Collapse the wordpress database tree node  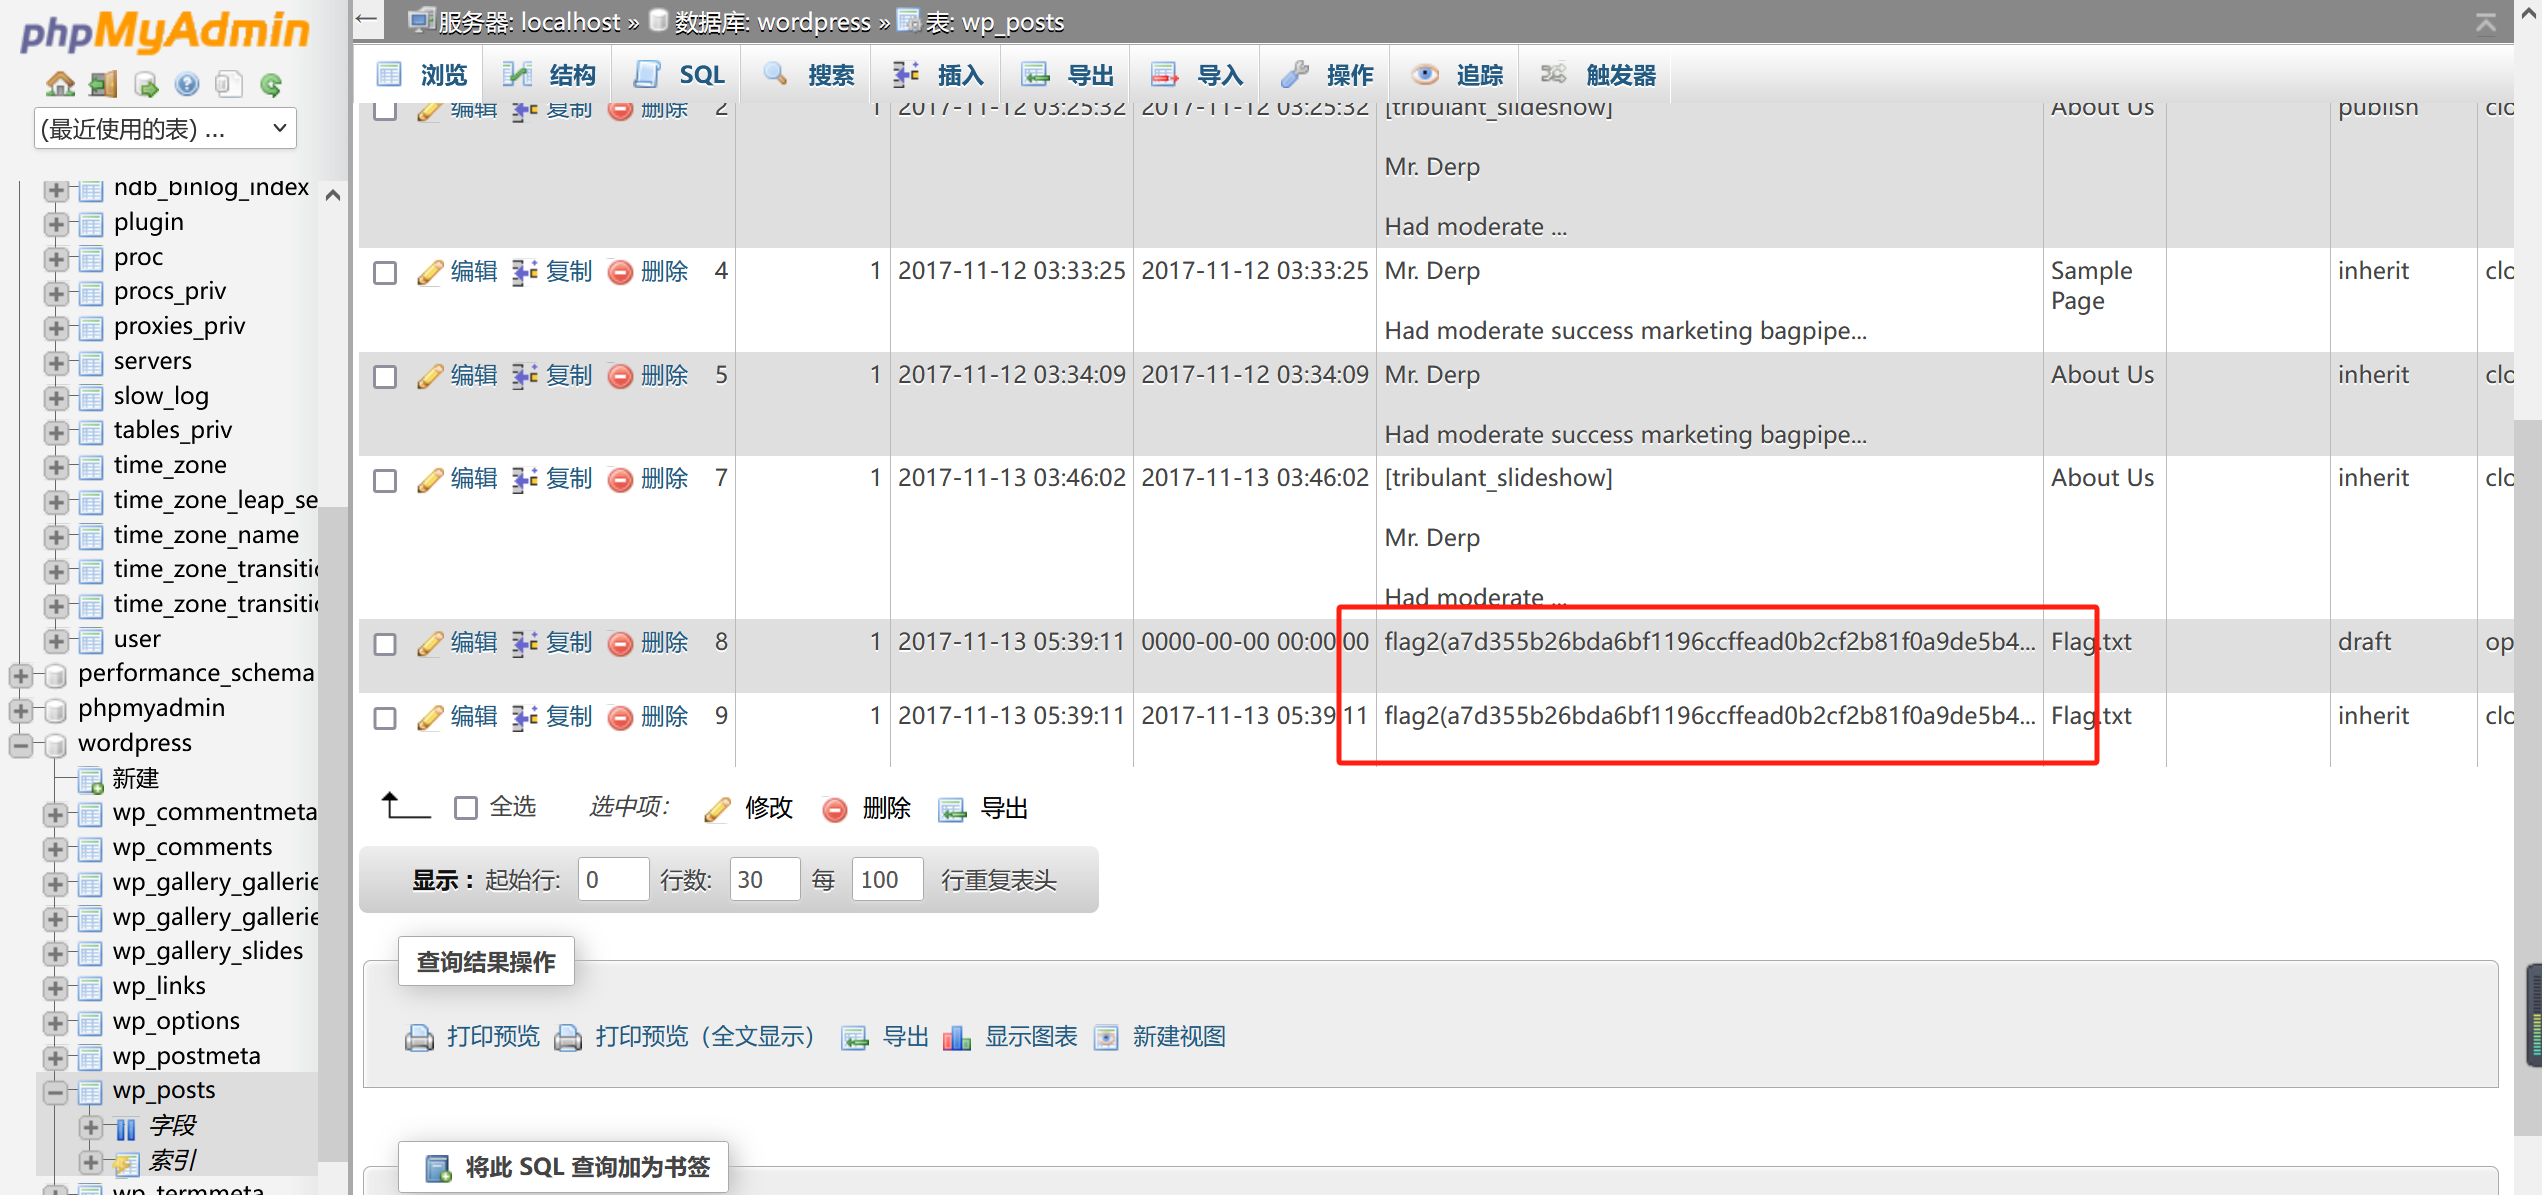20,745
